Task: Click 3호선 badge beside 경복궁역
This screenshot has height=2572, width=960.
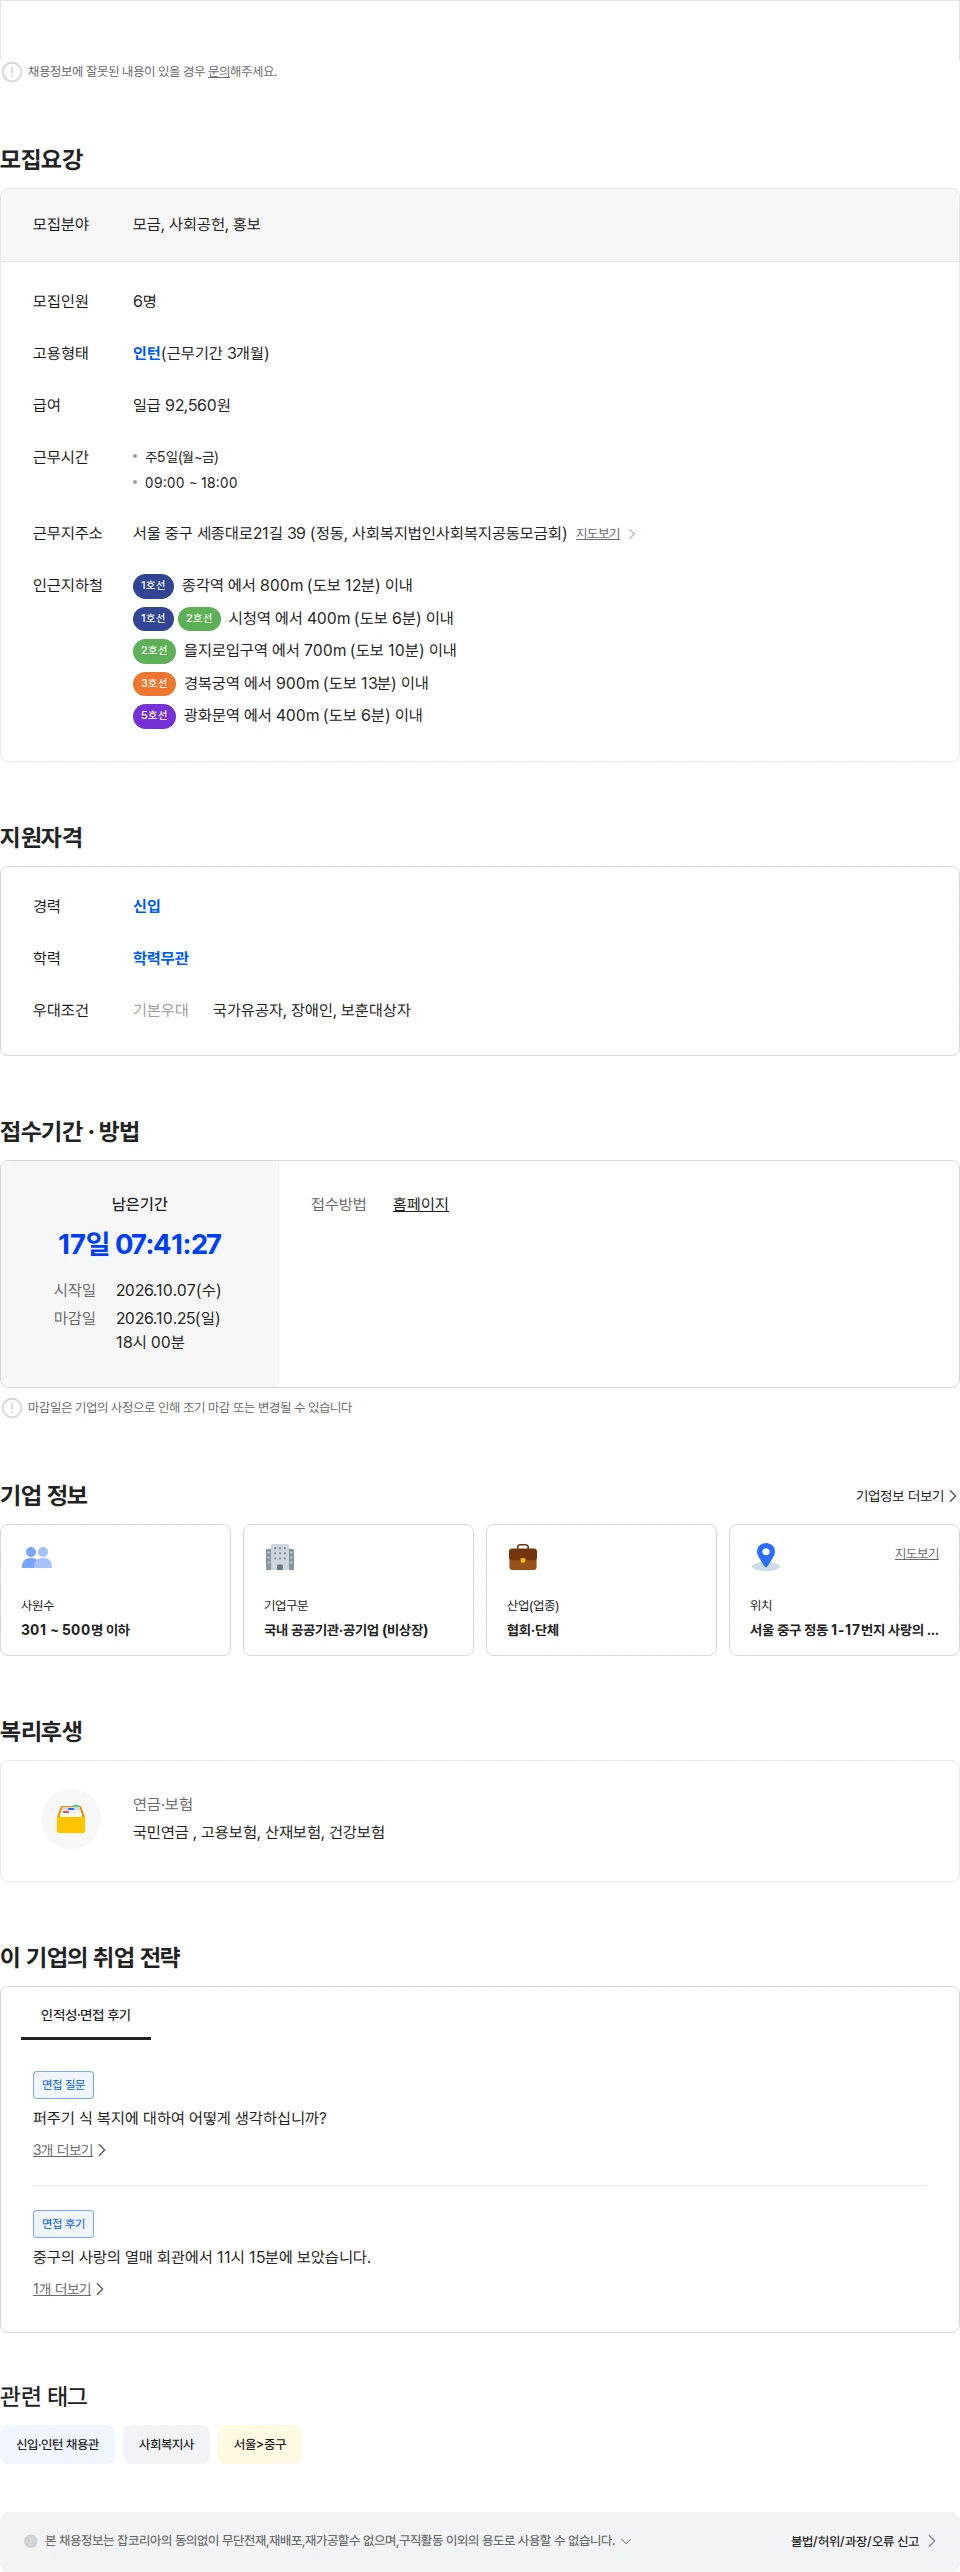Action: (154, 684)
